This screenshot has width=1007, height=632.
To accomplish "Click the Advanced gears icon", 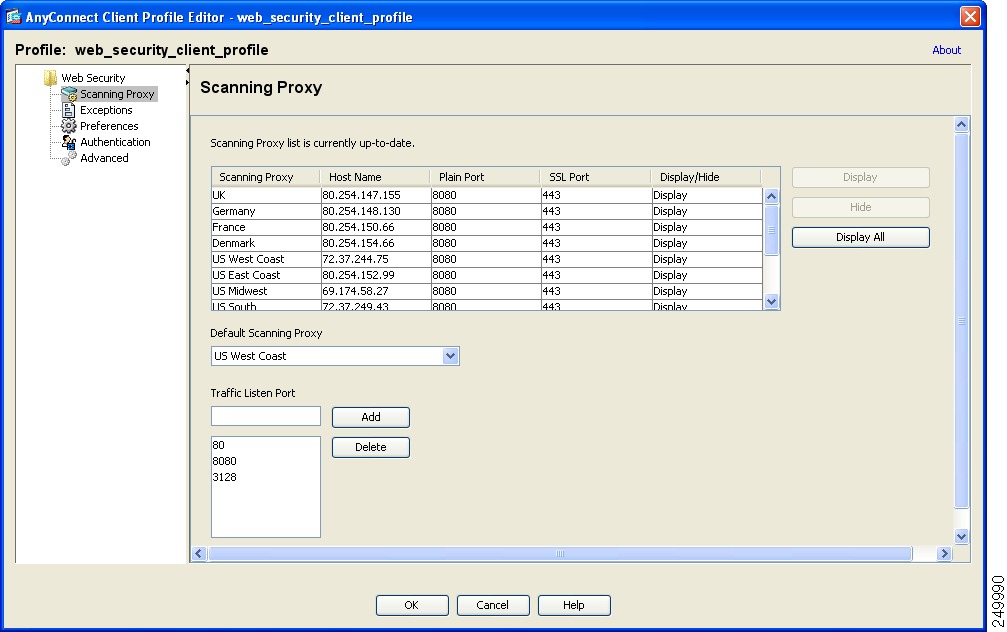I will point(69,158).
